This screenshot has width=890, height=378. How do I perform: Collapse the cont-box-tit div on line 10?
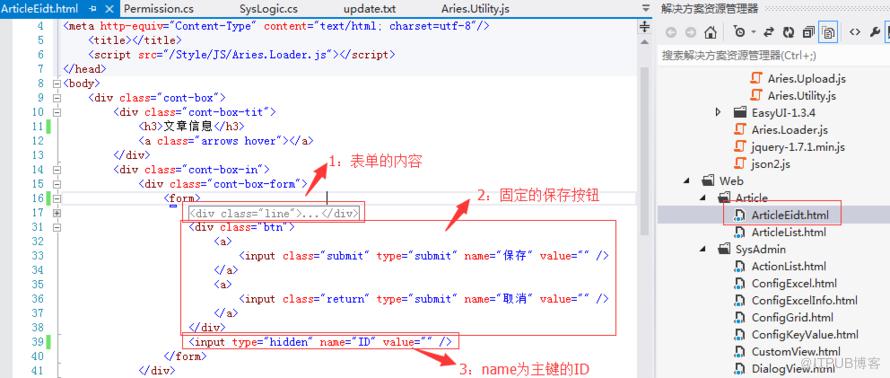click(56, 112)
